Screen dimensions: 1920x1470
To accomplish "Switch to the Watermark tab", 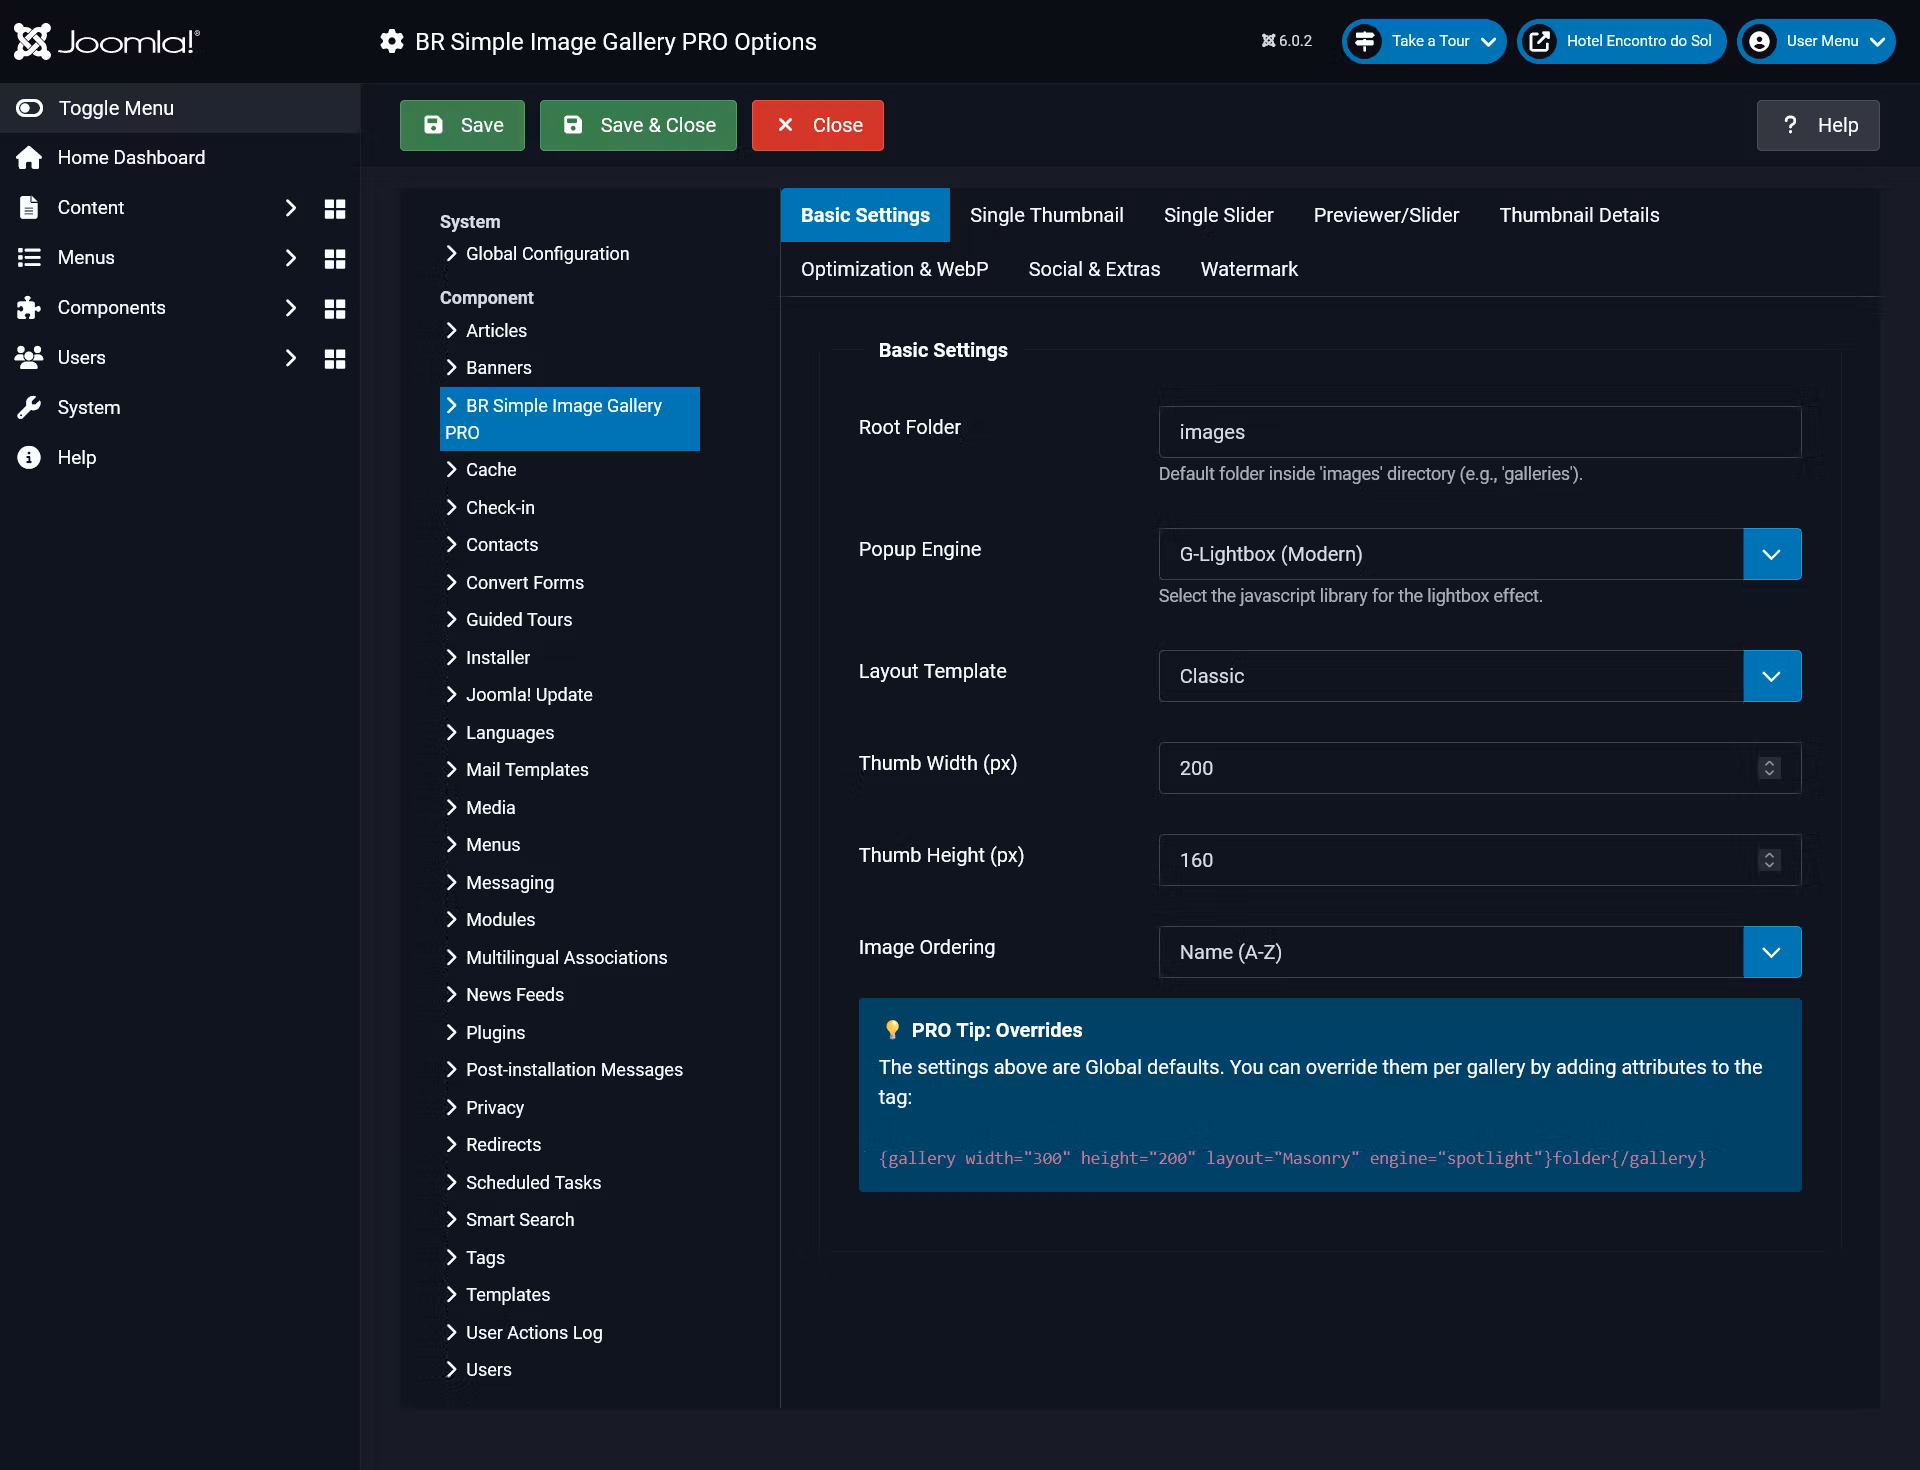I will 1249,269.
